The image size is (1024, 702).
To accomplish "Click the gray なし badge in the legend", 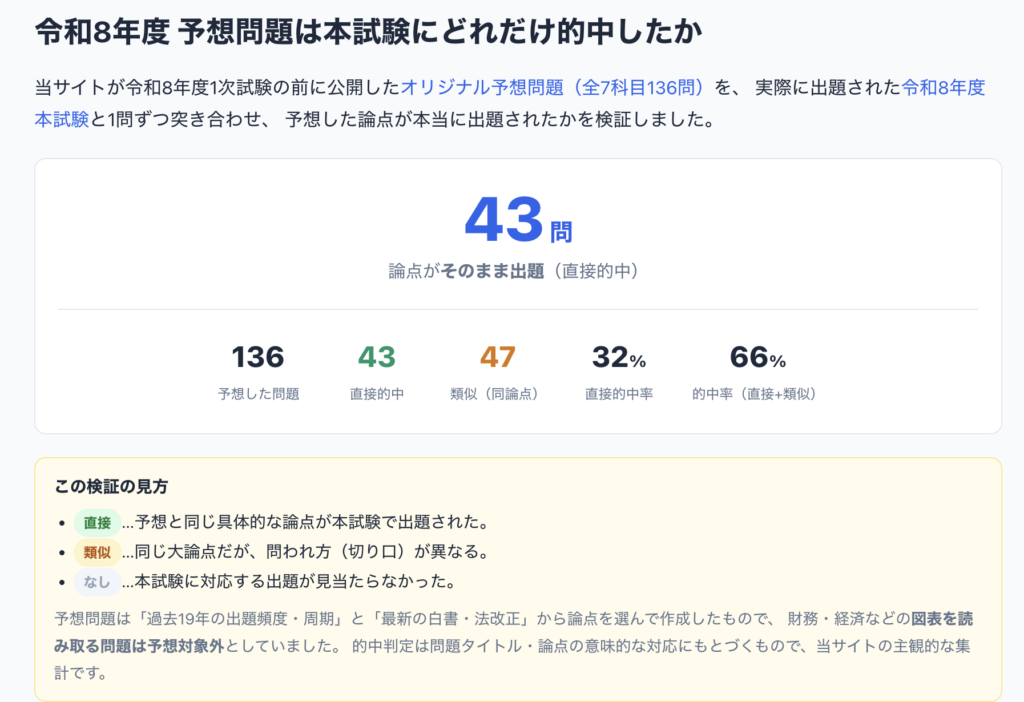I will tap(97, 582).
